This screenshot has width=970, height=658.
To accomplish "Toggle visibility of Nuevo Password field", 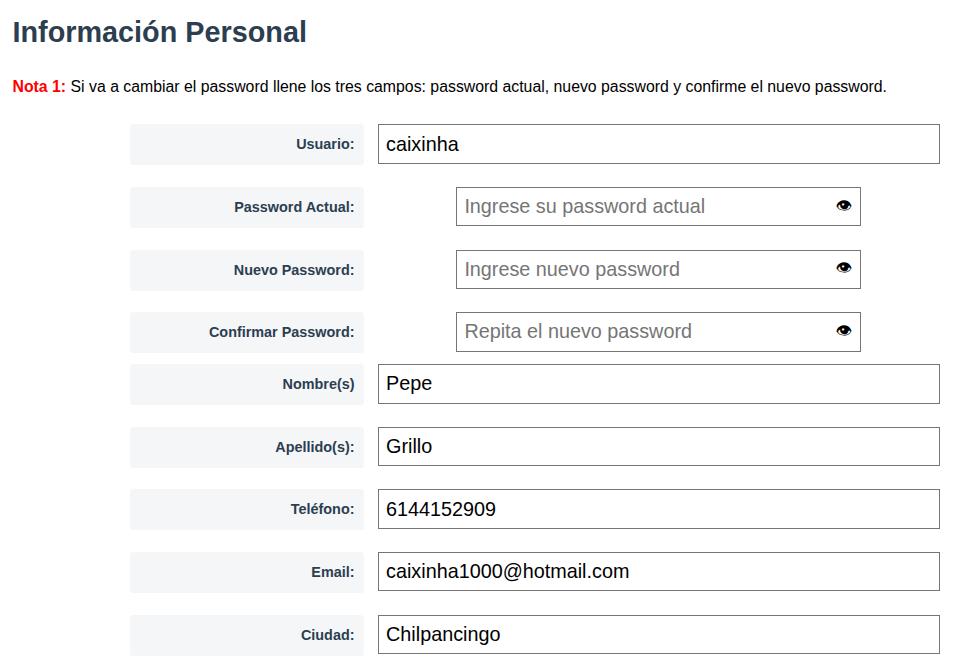I will pos(843,268).
